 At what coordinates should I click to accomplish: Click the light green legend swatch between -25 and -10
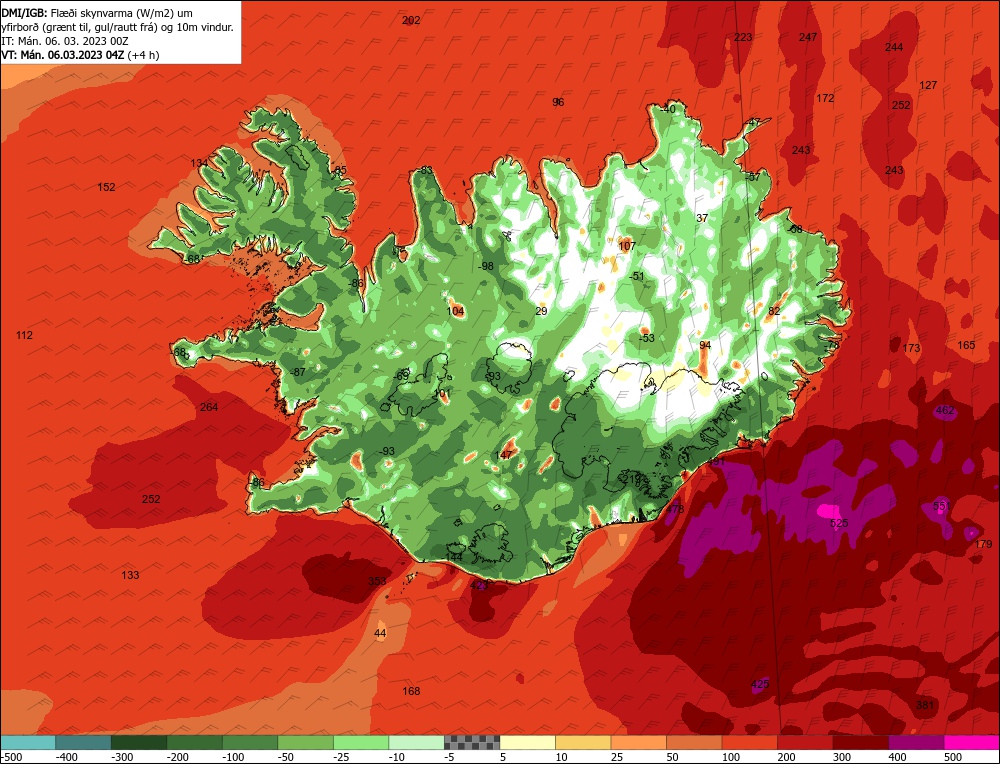pos(361,743)
